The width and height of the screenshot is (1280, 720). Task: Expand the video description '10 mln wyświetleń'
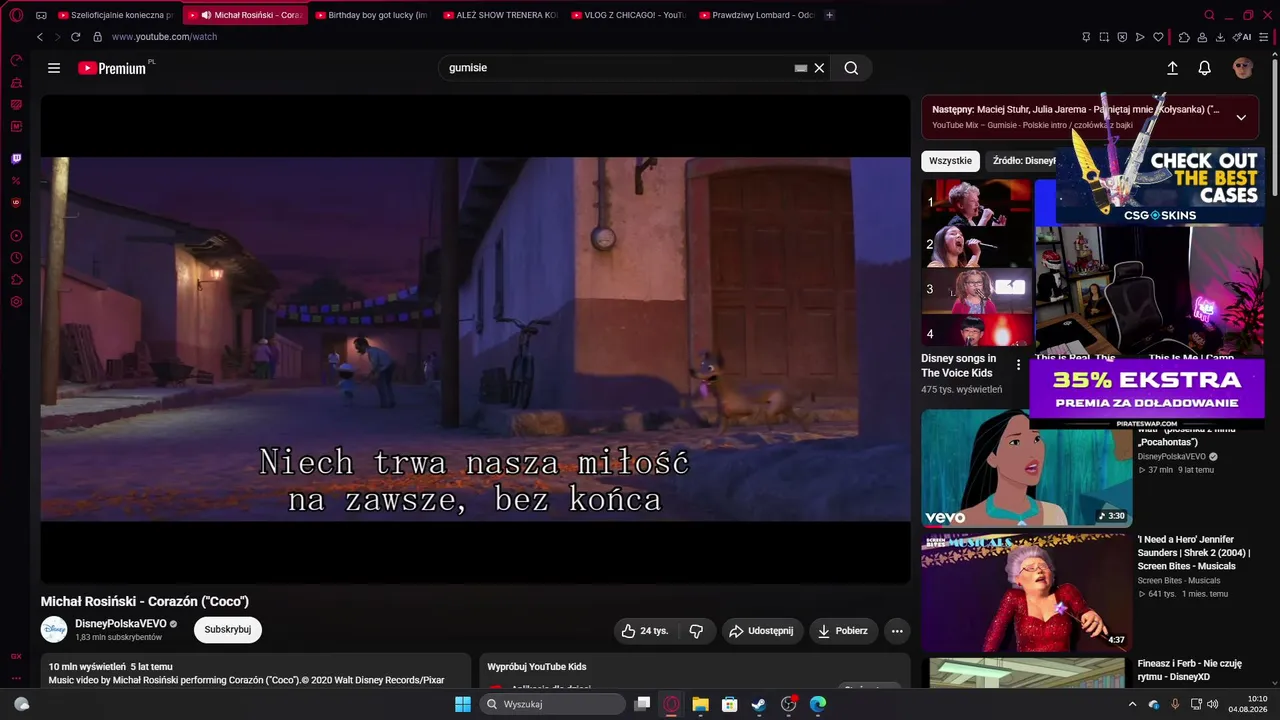click(255, 673)
